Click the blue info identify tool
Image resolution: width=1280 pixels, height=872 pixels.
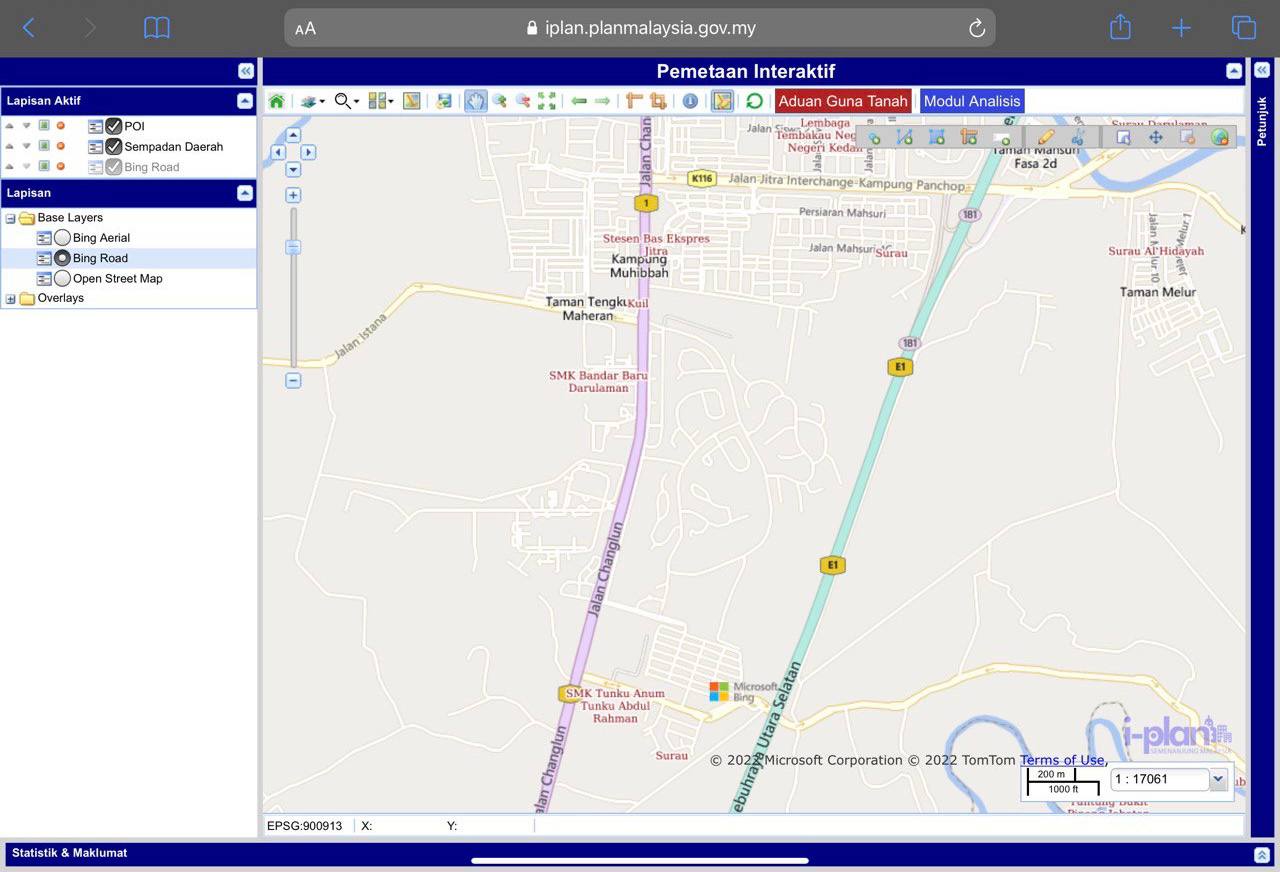click(690, 101)
